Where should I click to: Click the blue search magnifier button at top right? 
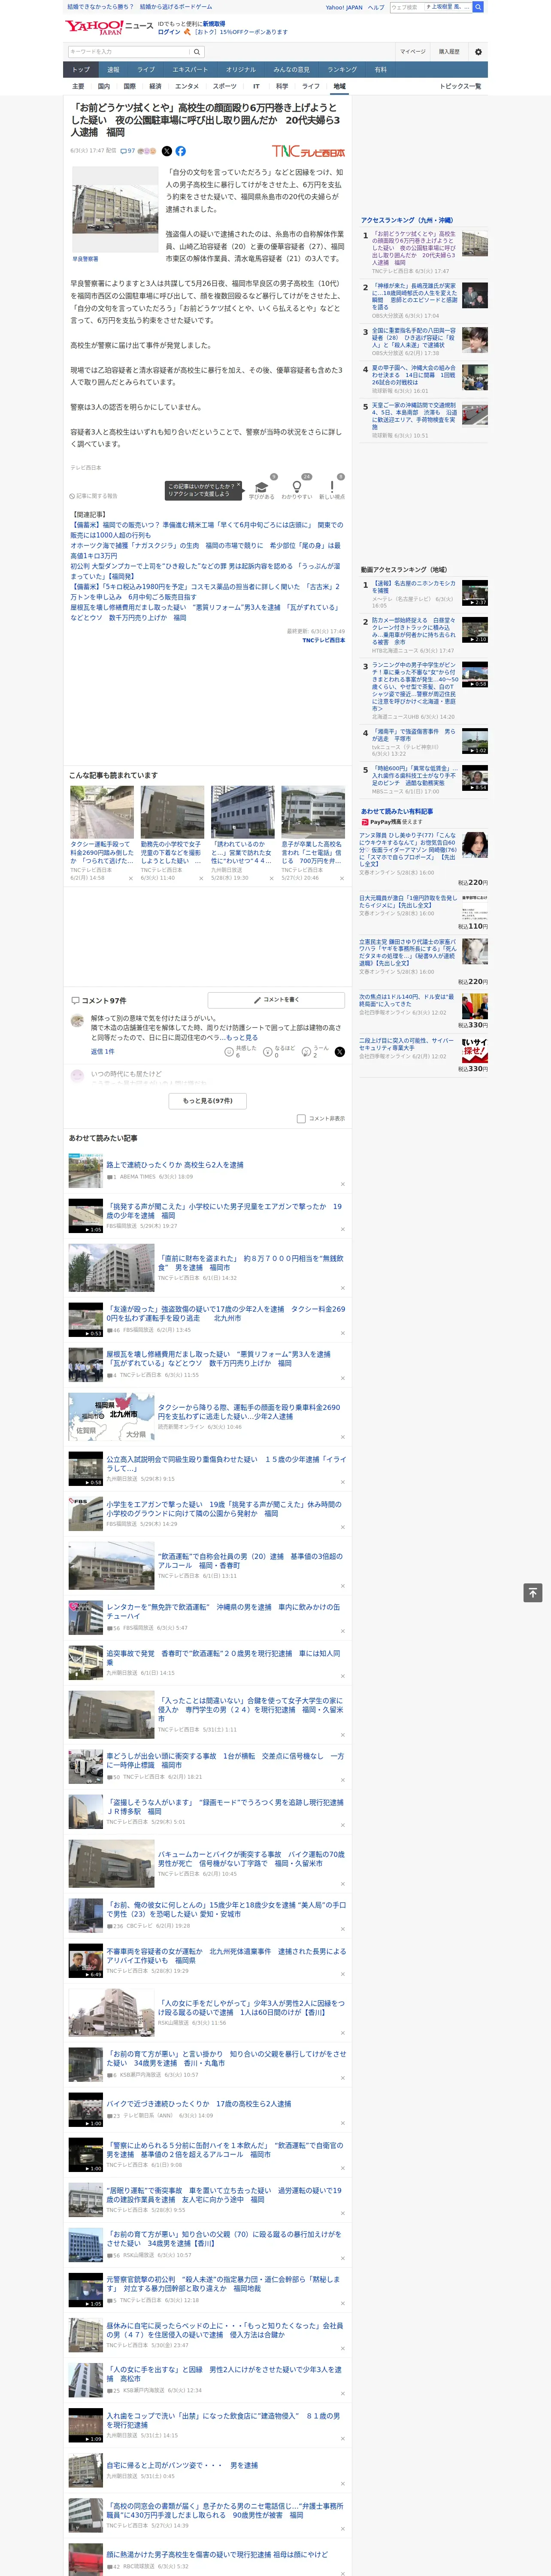coord(478,7)
